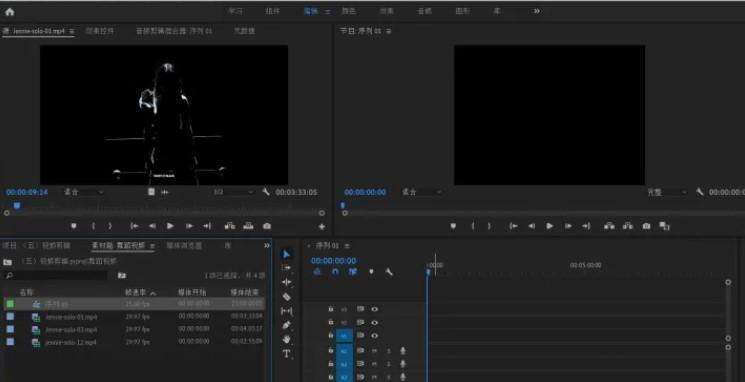The height and width of the screenshot is (382, 745).
Task: Open Program monitor wrench settings
Action: [x=700, y=192]
